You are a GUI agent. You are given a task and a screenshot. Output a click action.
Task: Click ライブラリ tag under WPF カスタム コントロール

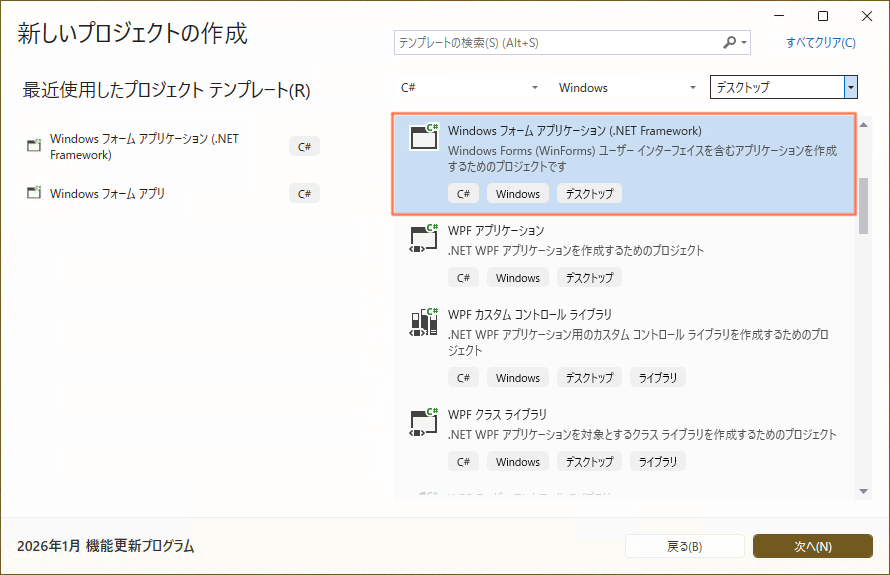pos(657,377)
